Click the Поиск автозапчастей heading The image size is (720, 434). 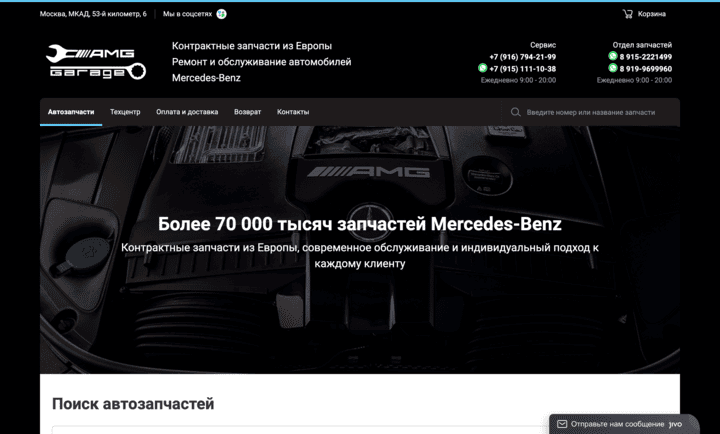[x=133, y=404]
